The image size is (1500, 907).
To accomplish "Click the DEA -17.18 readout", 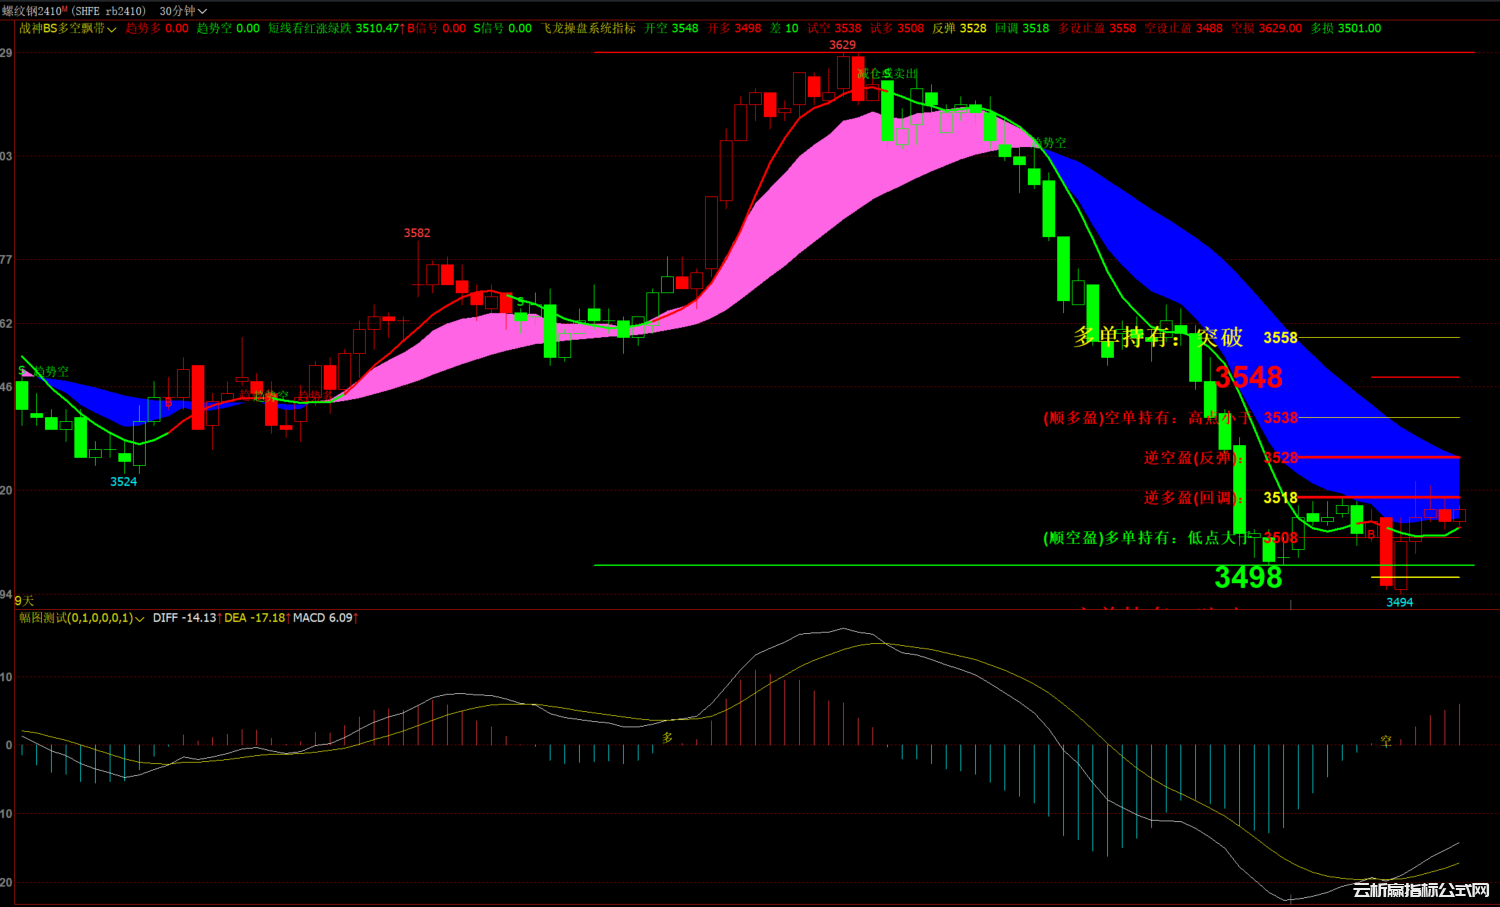I will (257, 618).
